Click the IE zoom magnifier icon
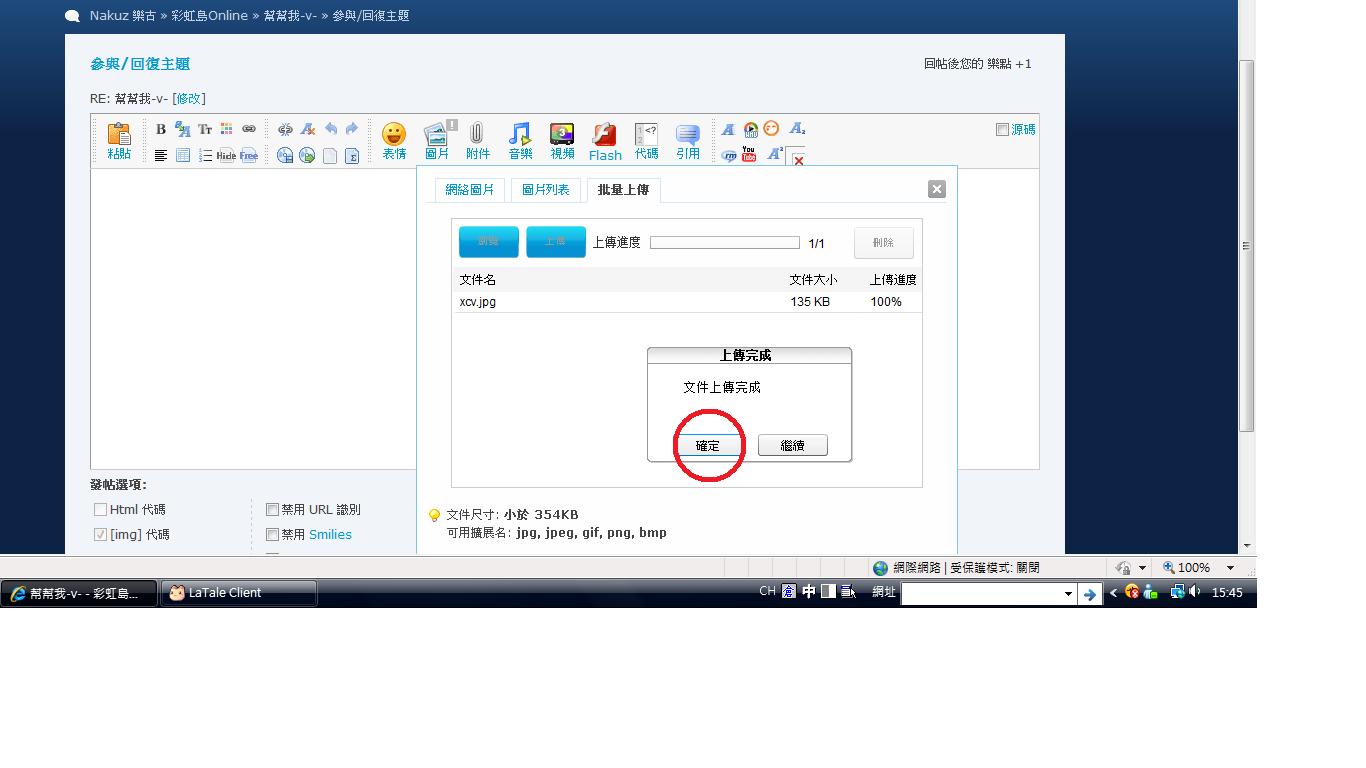 pos(1168,567)
